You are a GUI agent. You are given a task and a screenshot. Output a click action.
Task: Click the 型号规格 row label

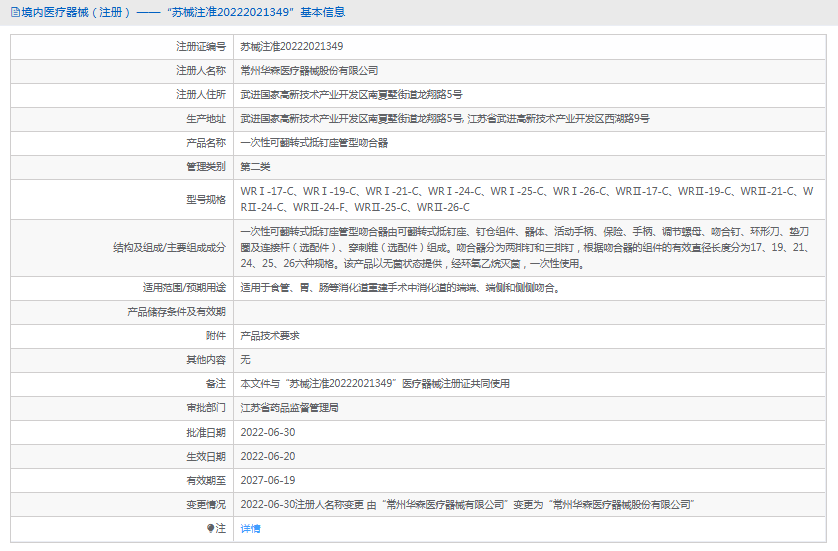pyautogui.click(x=206, y=199)
